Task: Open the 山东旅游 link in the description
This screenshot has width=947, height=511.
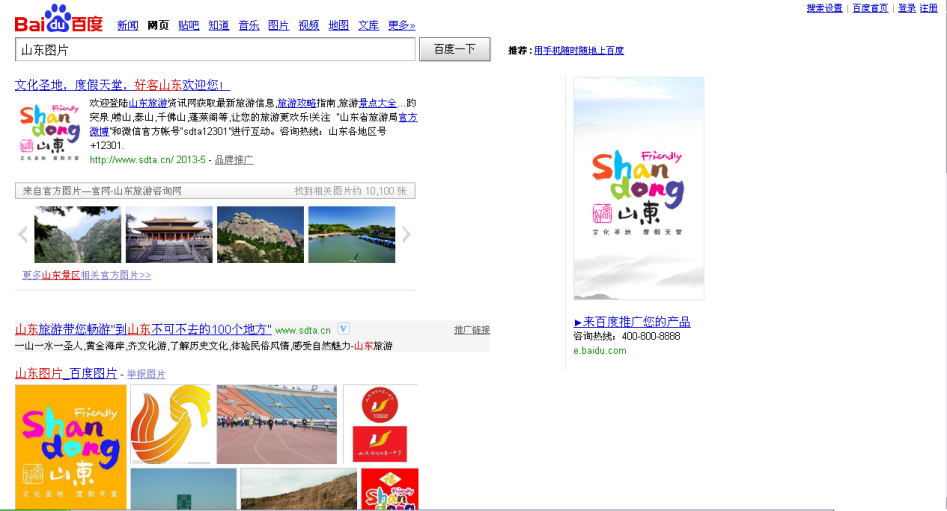Action: 148,103
